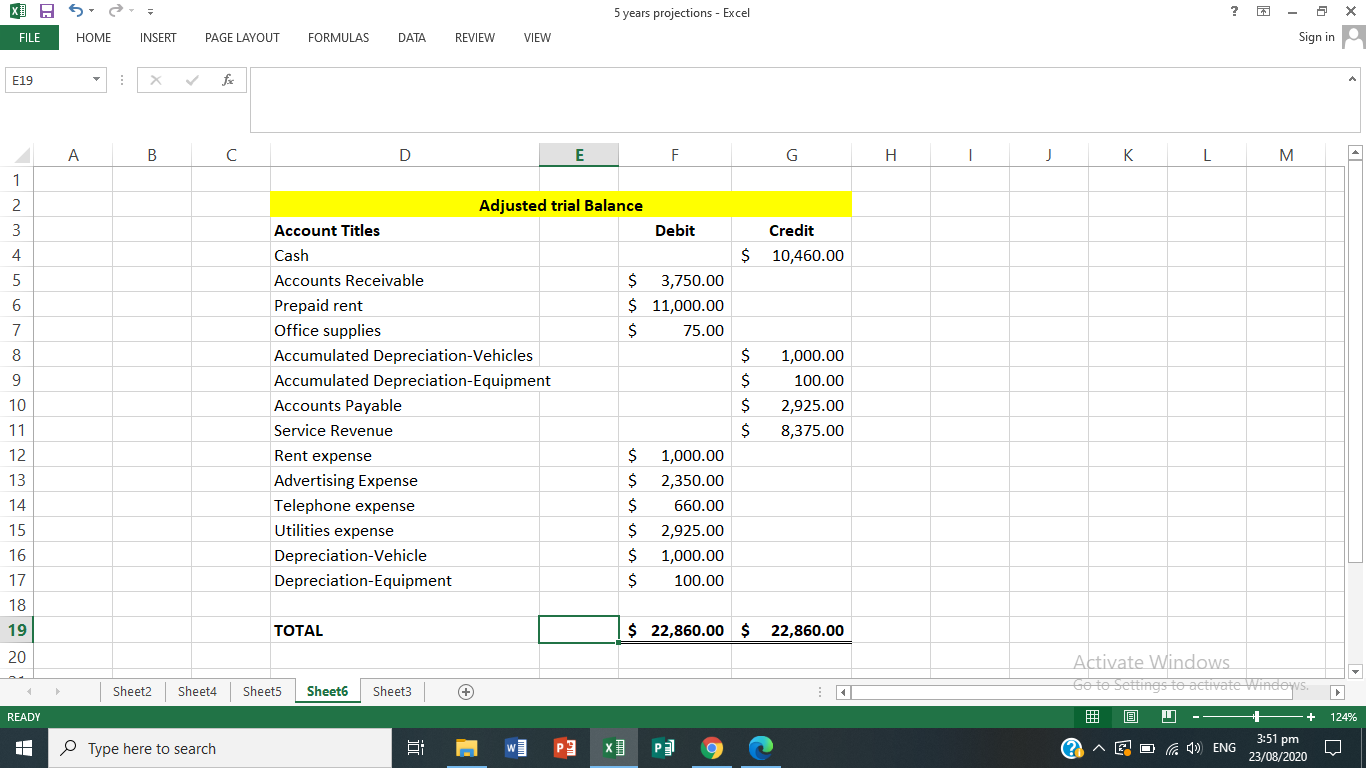Open the Customize Quick Access Toolbar dropdown
This screenshot has width=1366, height=768.
[x=151, y=10]
